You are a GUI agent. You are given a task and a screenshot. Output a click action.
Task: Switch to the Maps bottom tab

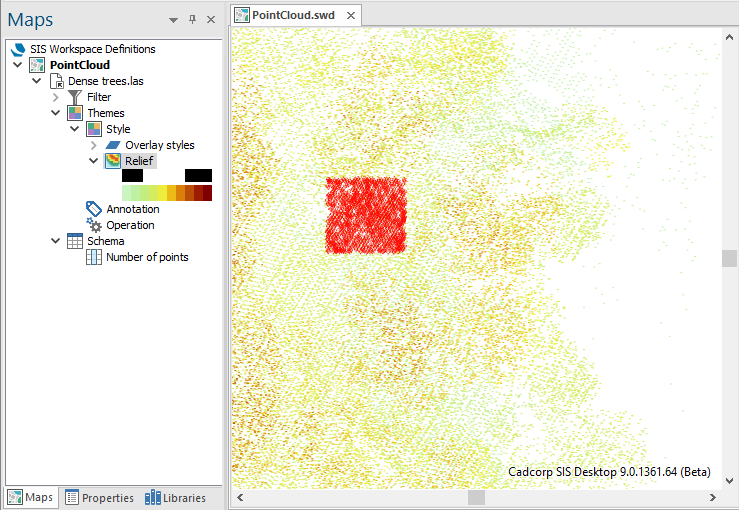pos(31,497)
